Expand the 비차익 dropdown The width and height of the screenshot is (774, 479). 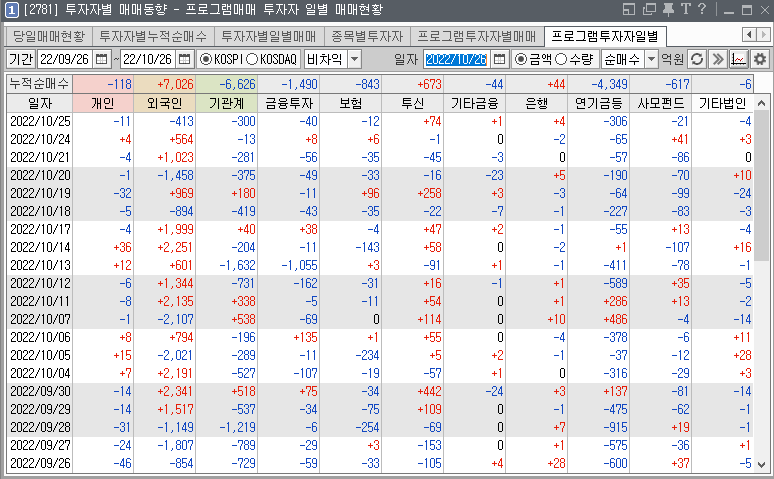click(x=355, y=59)
